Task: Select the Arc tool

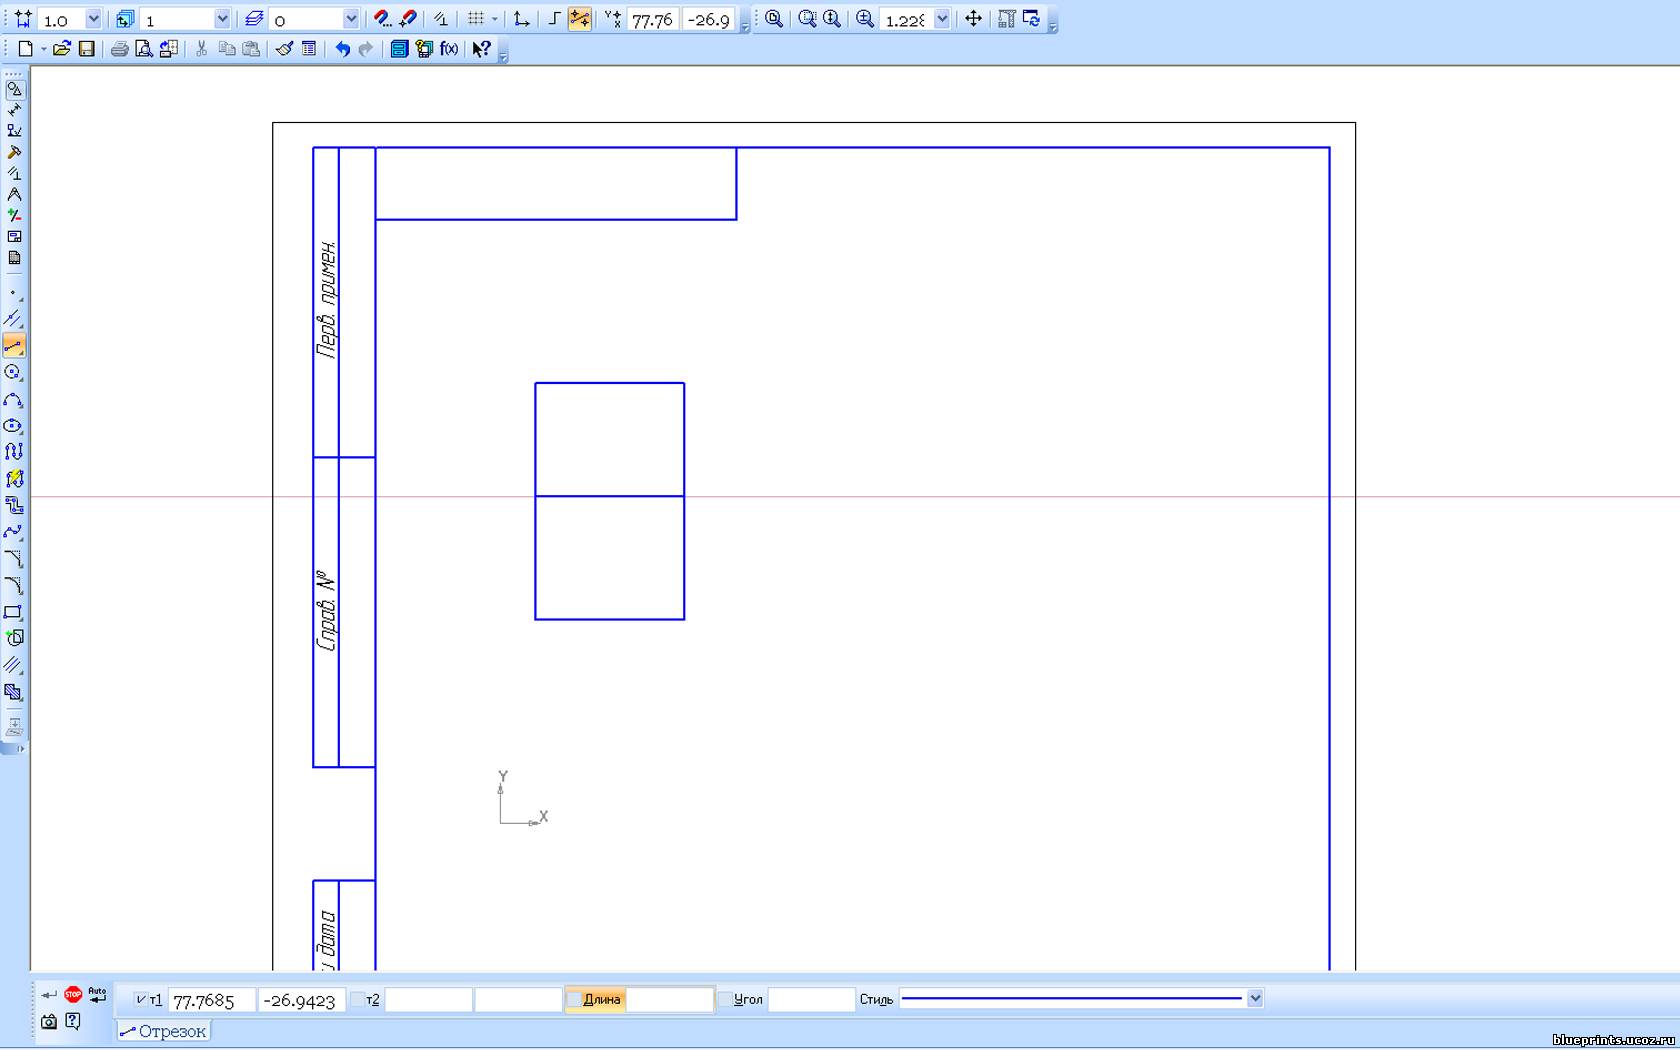Action: (14, 400)
